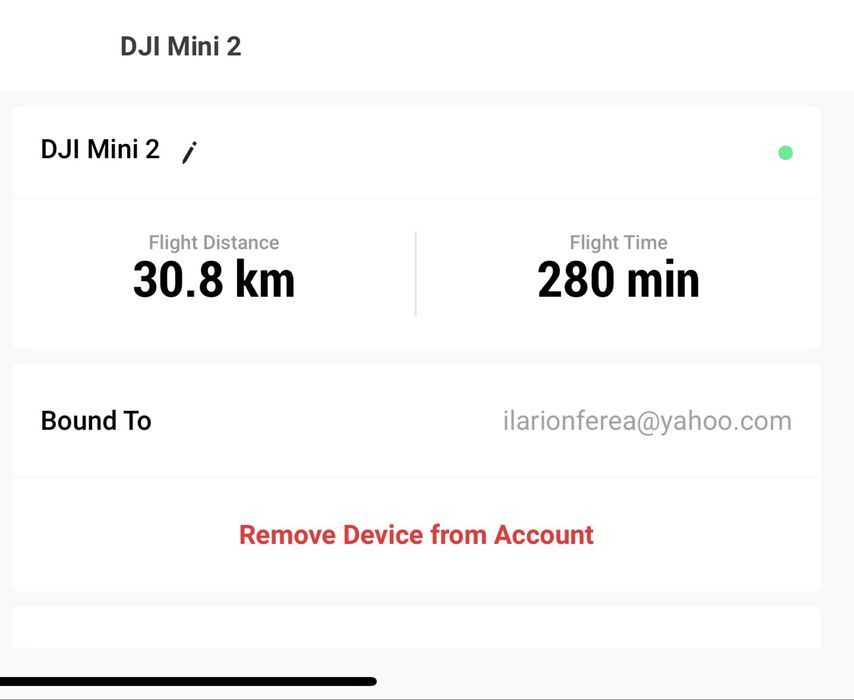Image resolution: width=854 pixels, height=700 pixels.
Task: Tap the black home indicator bar
Action: [188, 682]
